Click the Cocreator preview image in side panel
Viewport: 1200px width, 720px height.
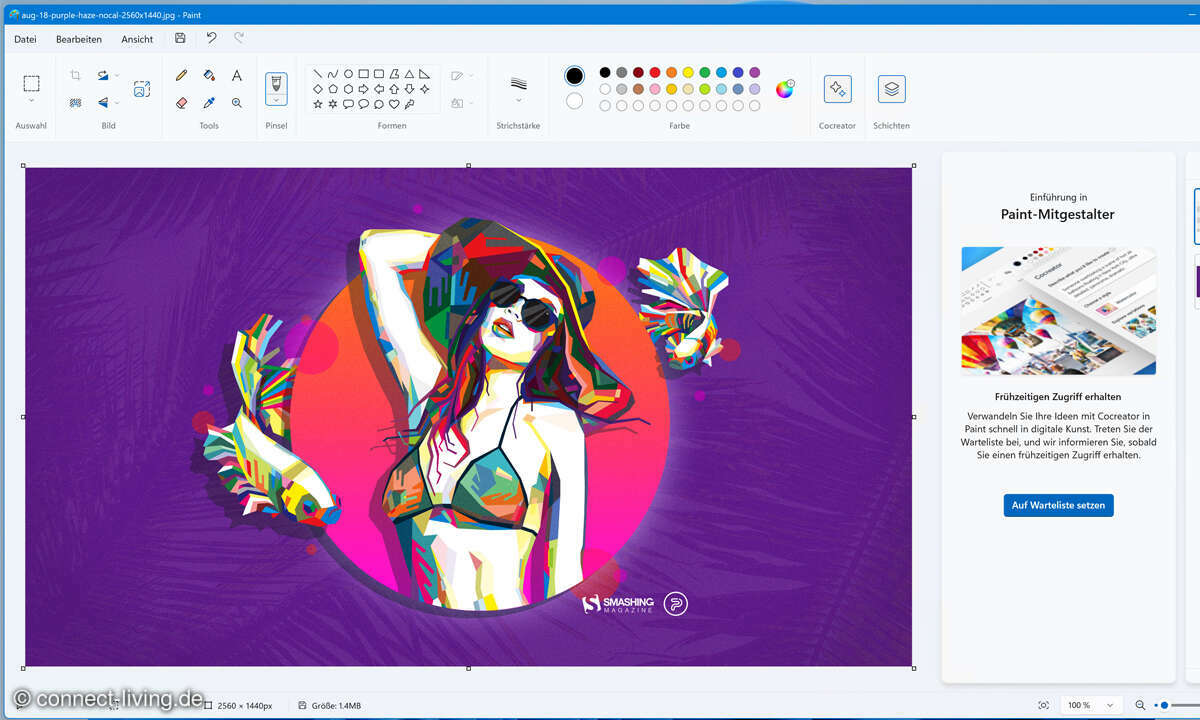tap(1058, 311)
